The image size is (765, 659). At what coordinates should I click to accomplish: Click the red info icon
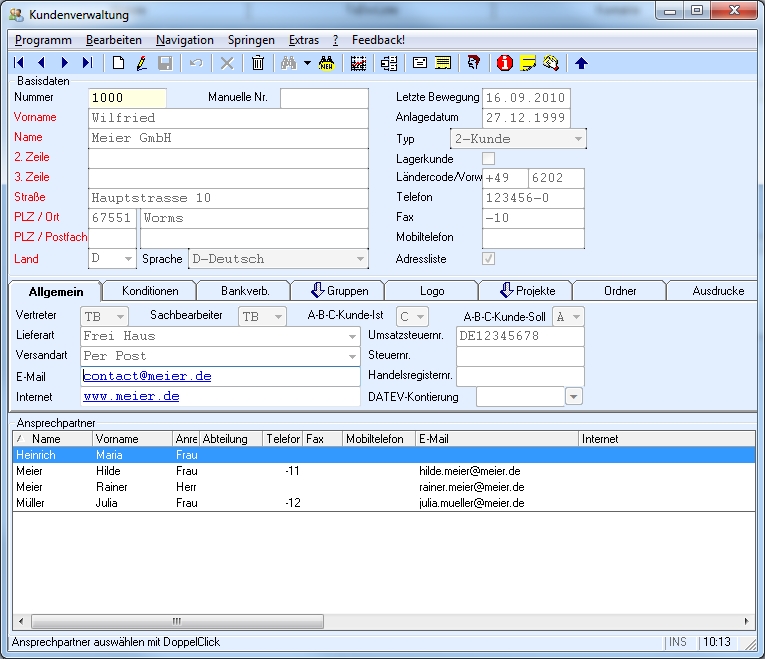[x=504, y=63]
